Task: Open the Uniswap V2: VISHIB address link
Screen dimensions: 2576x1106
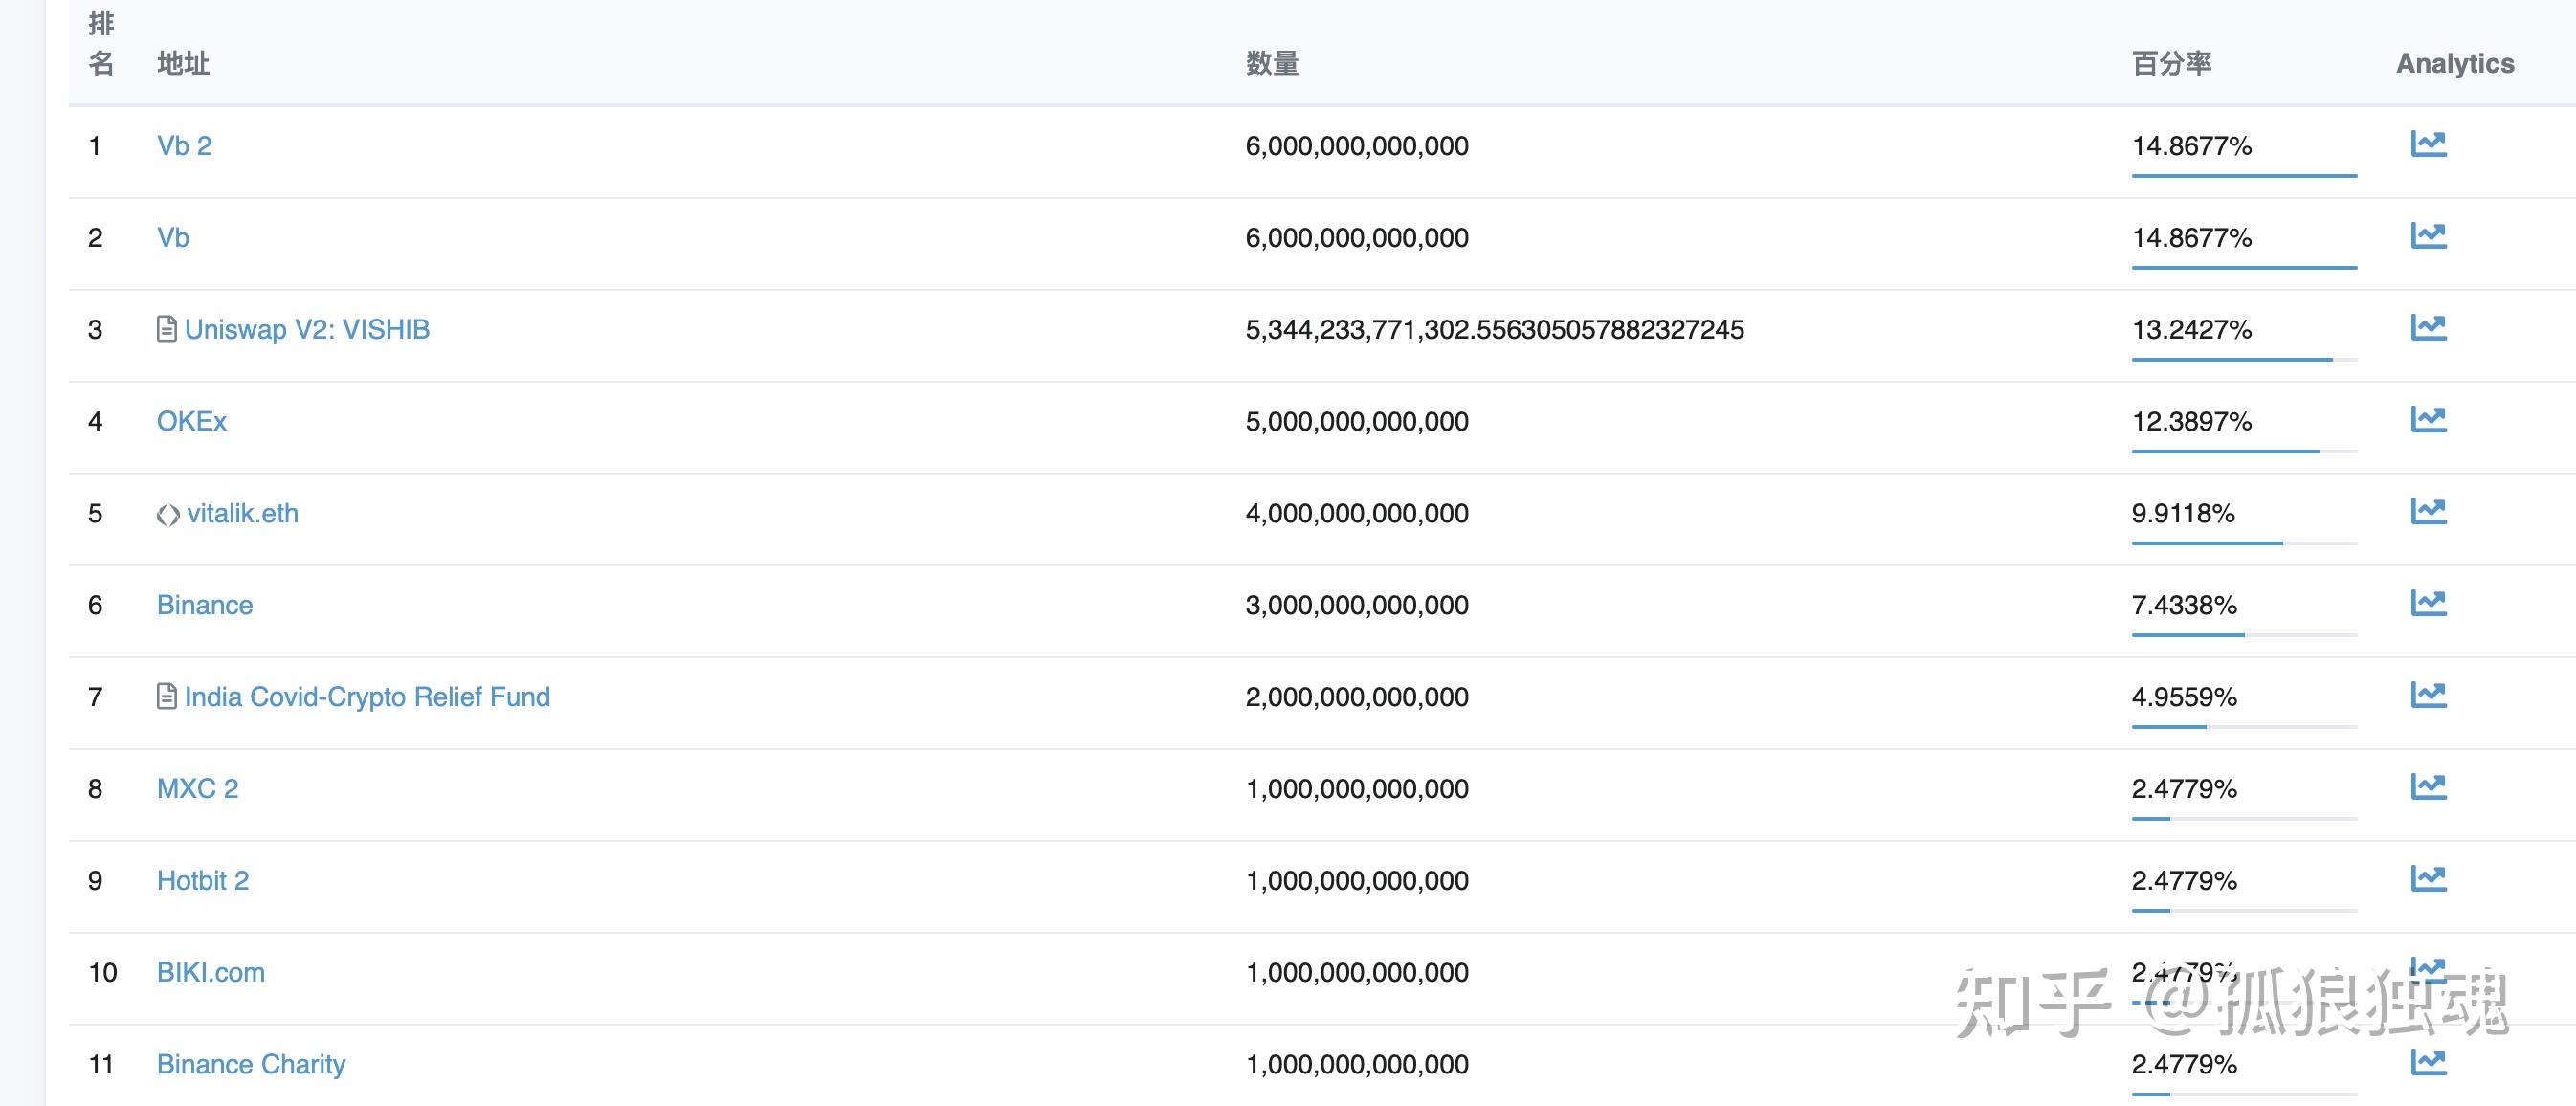Action: (x=307, y=329)
